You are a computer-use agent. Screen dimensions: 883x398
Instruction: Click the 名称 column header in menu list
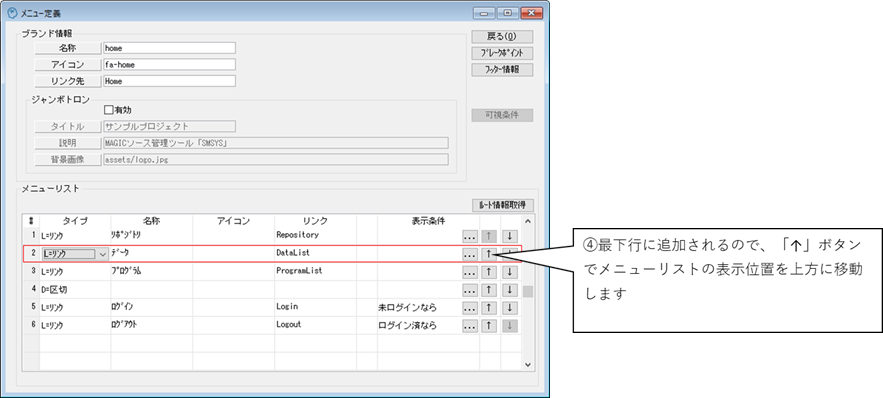click(x=151, y=221)
